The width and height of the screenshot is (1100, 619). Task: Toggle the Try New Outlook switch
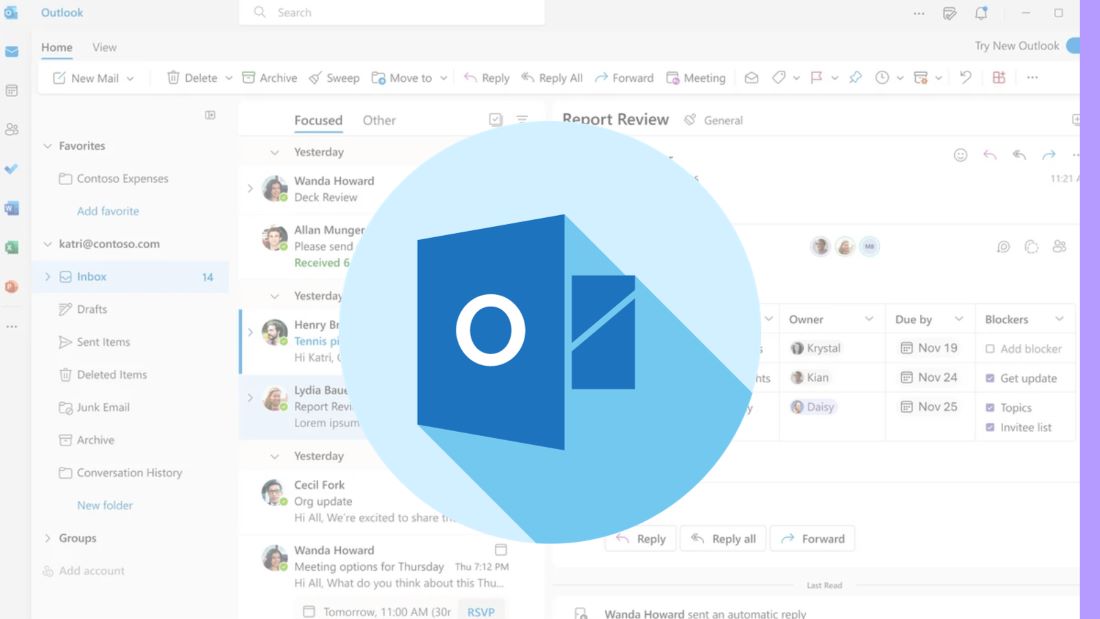click(1074, 46)
